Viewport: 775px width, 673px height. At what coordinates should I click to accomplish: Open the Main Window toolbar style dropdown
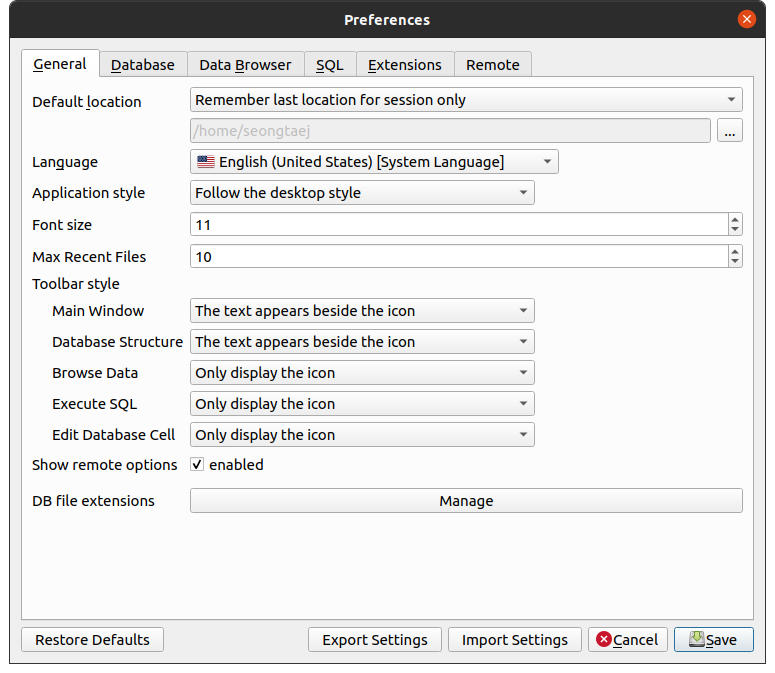[362, 311]
